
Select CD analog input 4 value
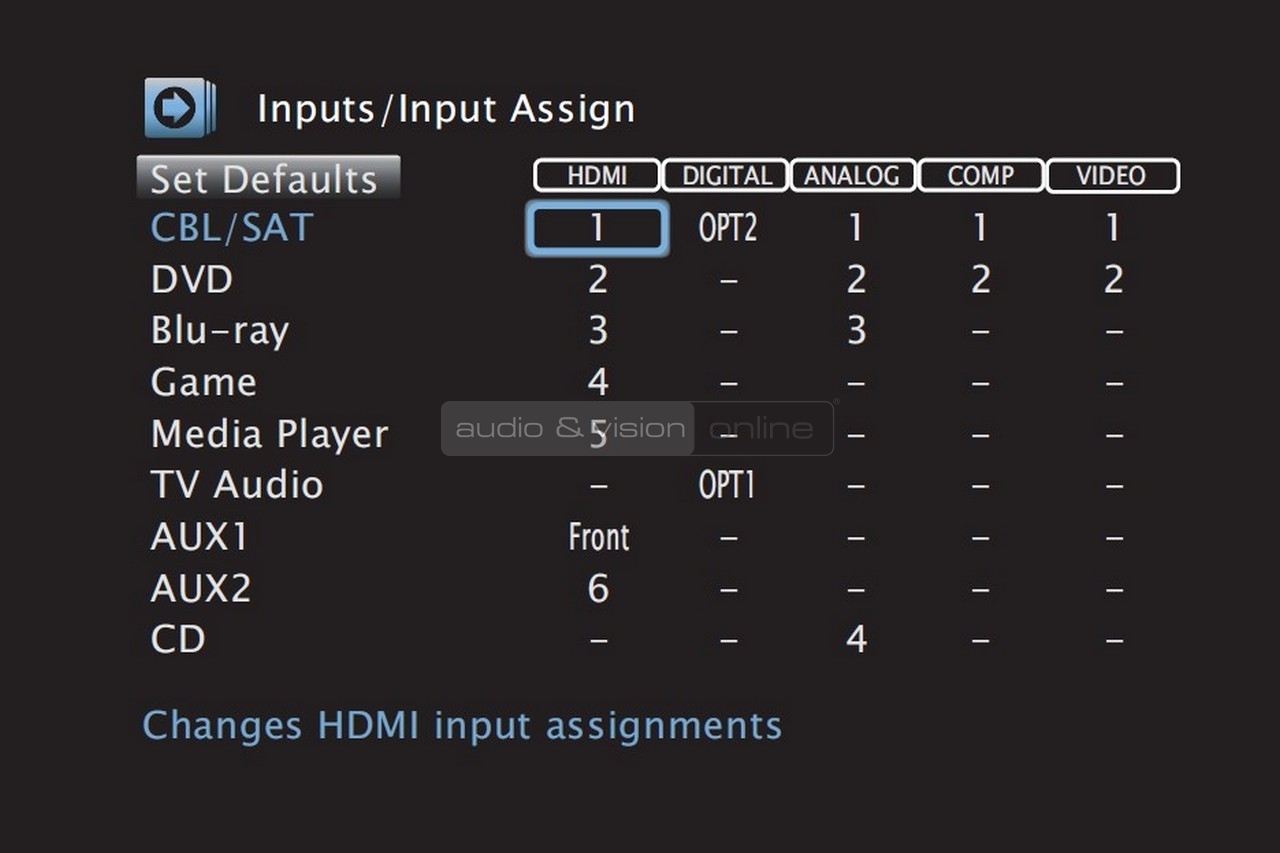856,640
